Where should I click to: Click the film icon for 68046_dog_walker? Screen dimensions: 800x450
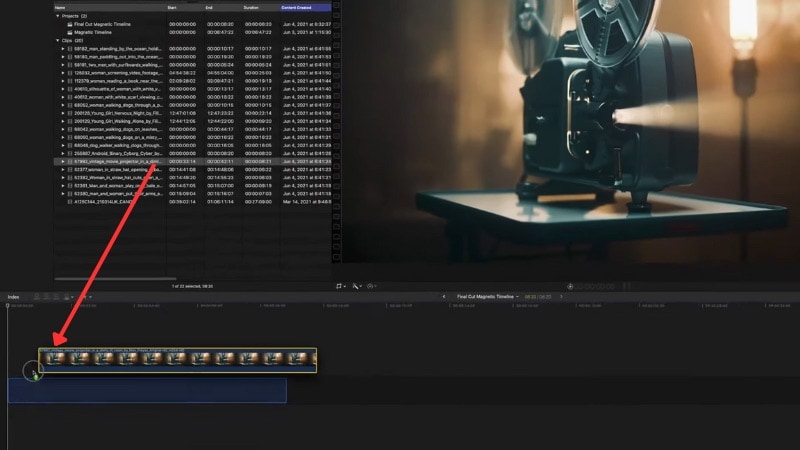[70, 145]
